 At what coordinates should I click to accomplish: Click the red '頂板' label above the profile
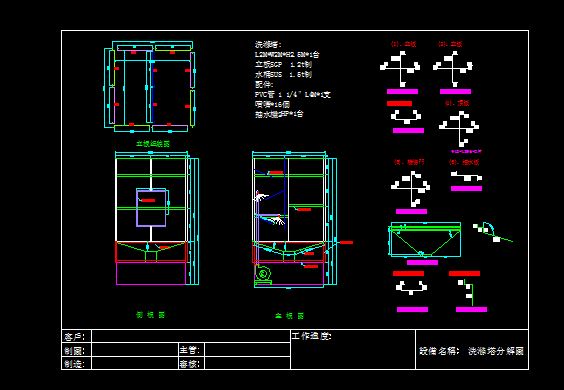[x=458, y=103]
